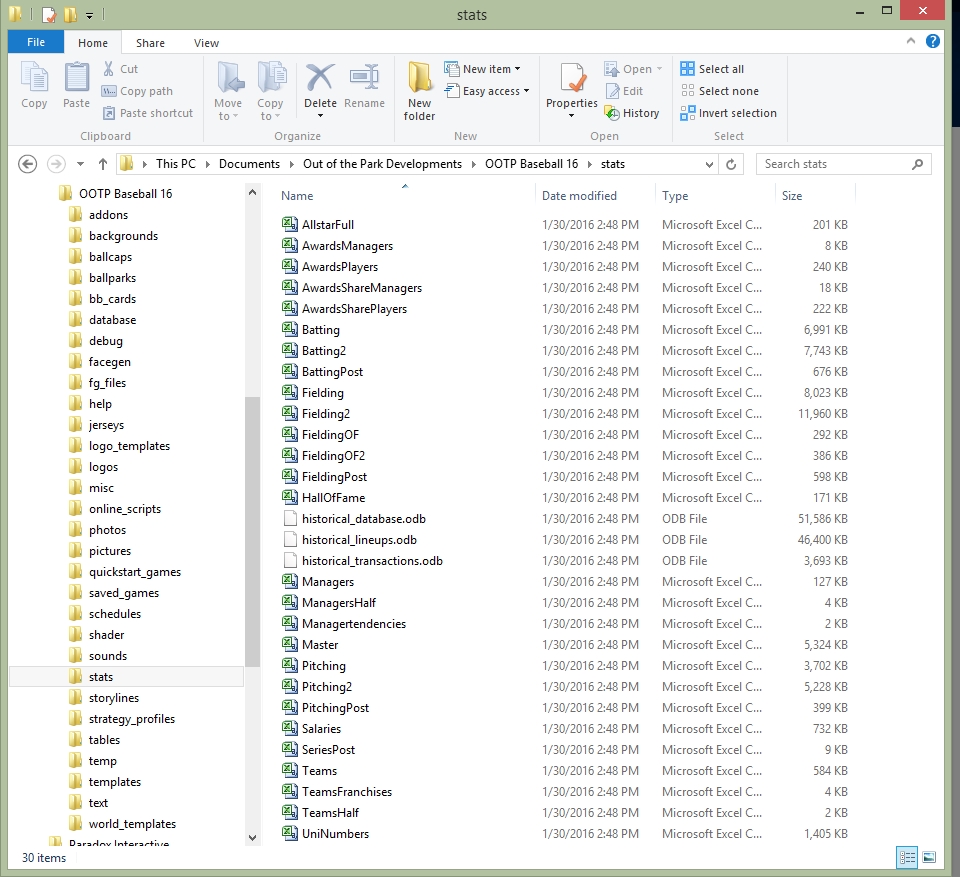Image resolution: width=960 pixels, height=877 pixels.
Task: Click Documents in the address breadcrumb
Action: tap(250, 164)
